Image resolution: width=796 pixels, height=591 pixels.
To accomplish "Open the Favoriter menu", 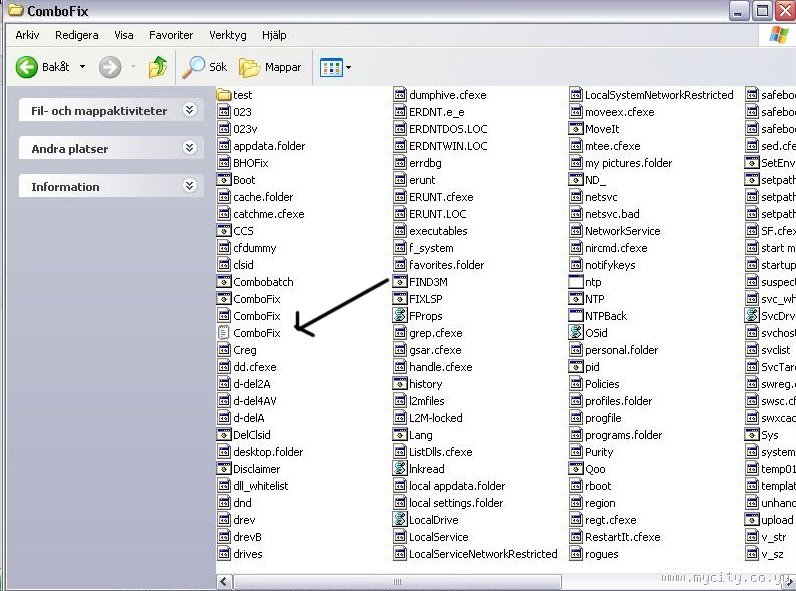I will click(171, 35).
